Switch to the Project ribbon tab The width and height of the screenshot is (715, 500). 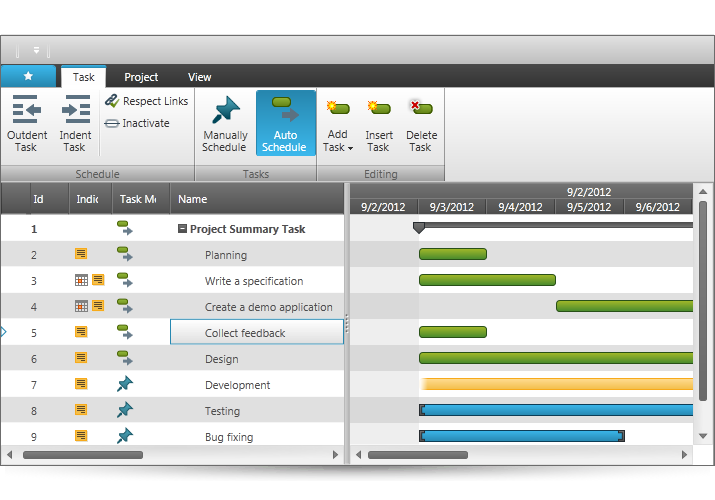tap(141, 77)
